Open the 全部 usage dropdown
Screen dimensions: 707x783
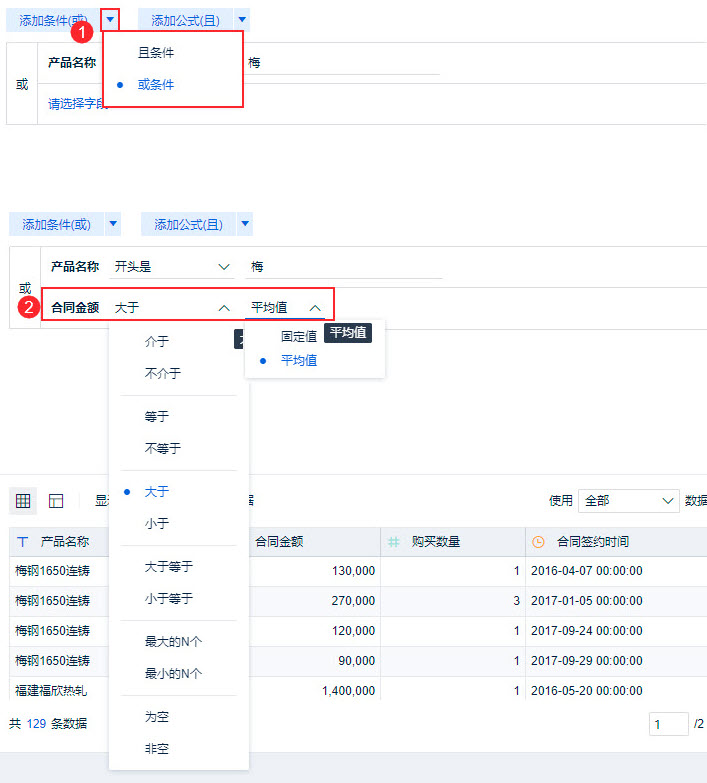(x=629, y=501)
